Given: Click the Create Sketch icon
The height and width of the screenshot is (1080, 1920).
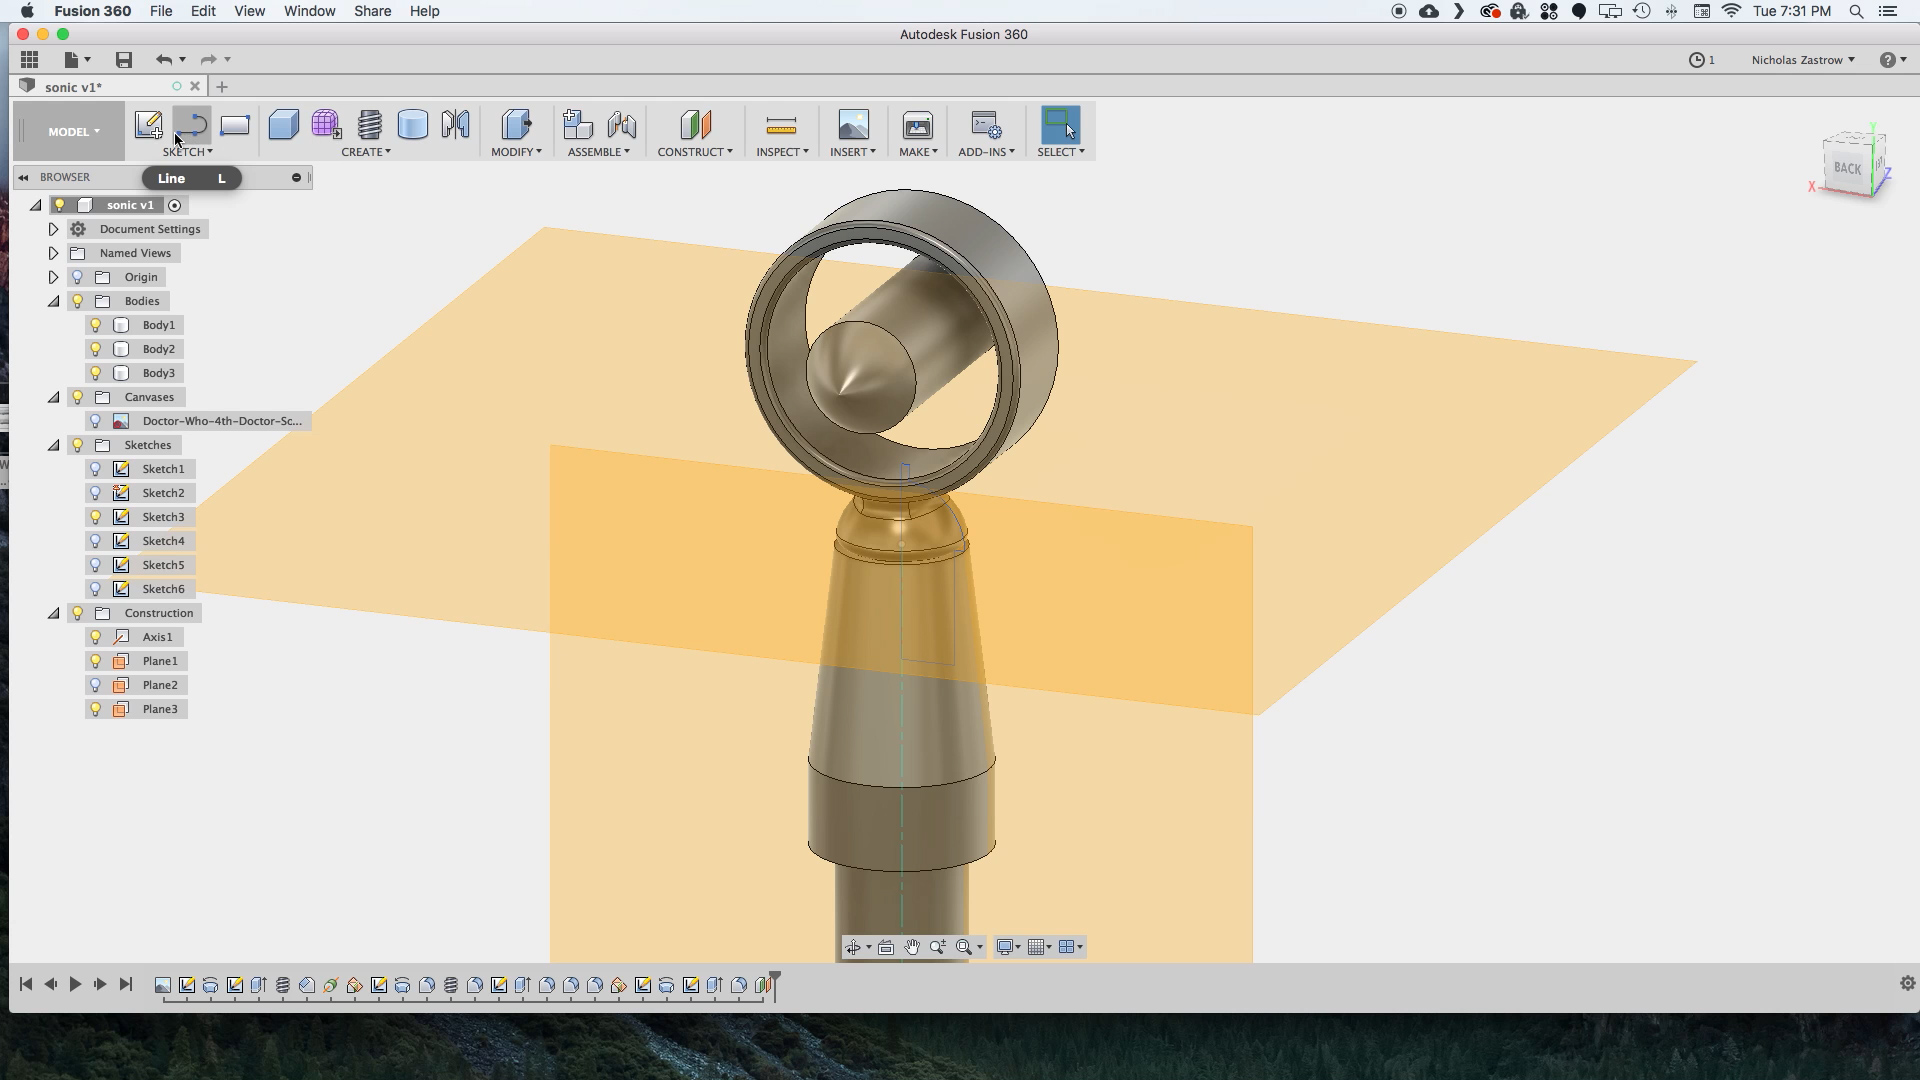Looking at the screenshot, I should pos(149,125).
